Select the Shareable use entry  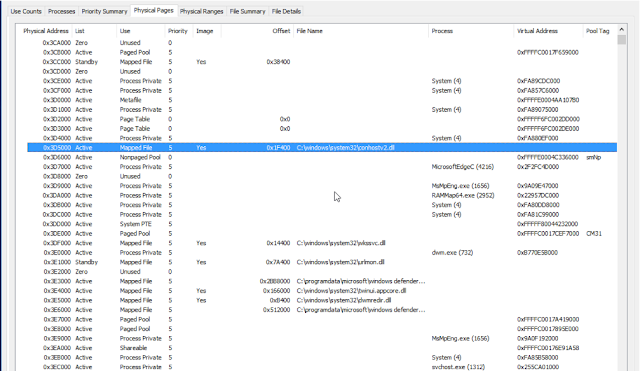[x=133, y=348]
